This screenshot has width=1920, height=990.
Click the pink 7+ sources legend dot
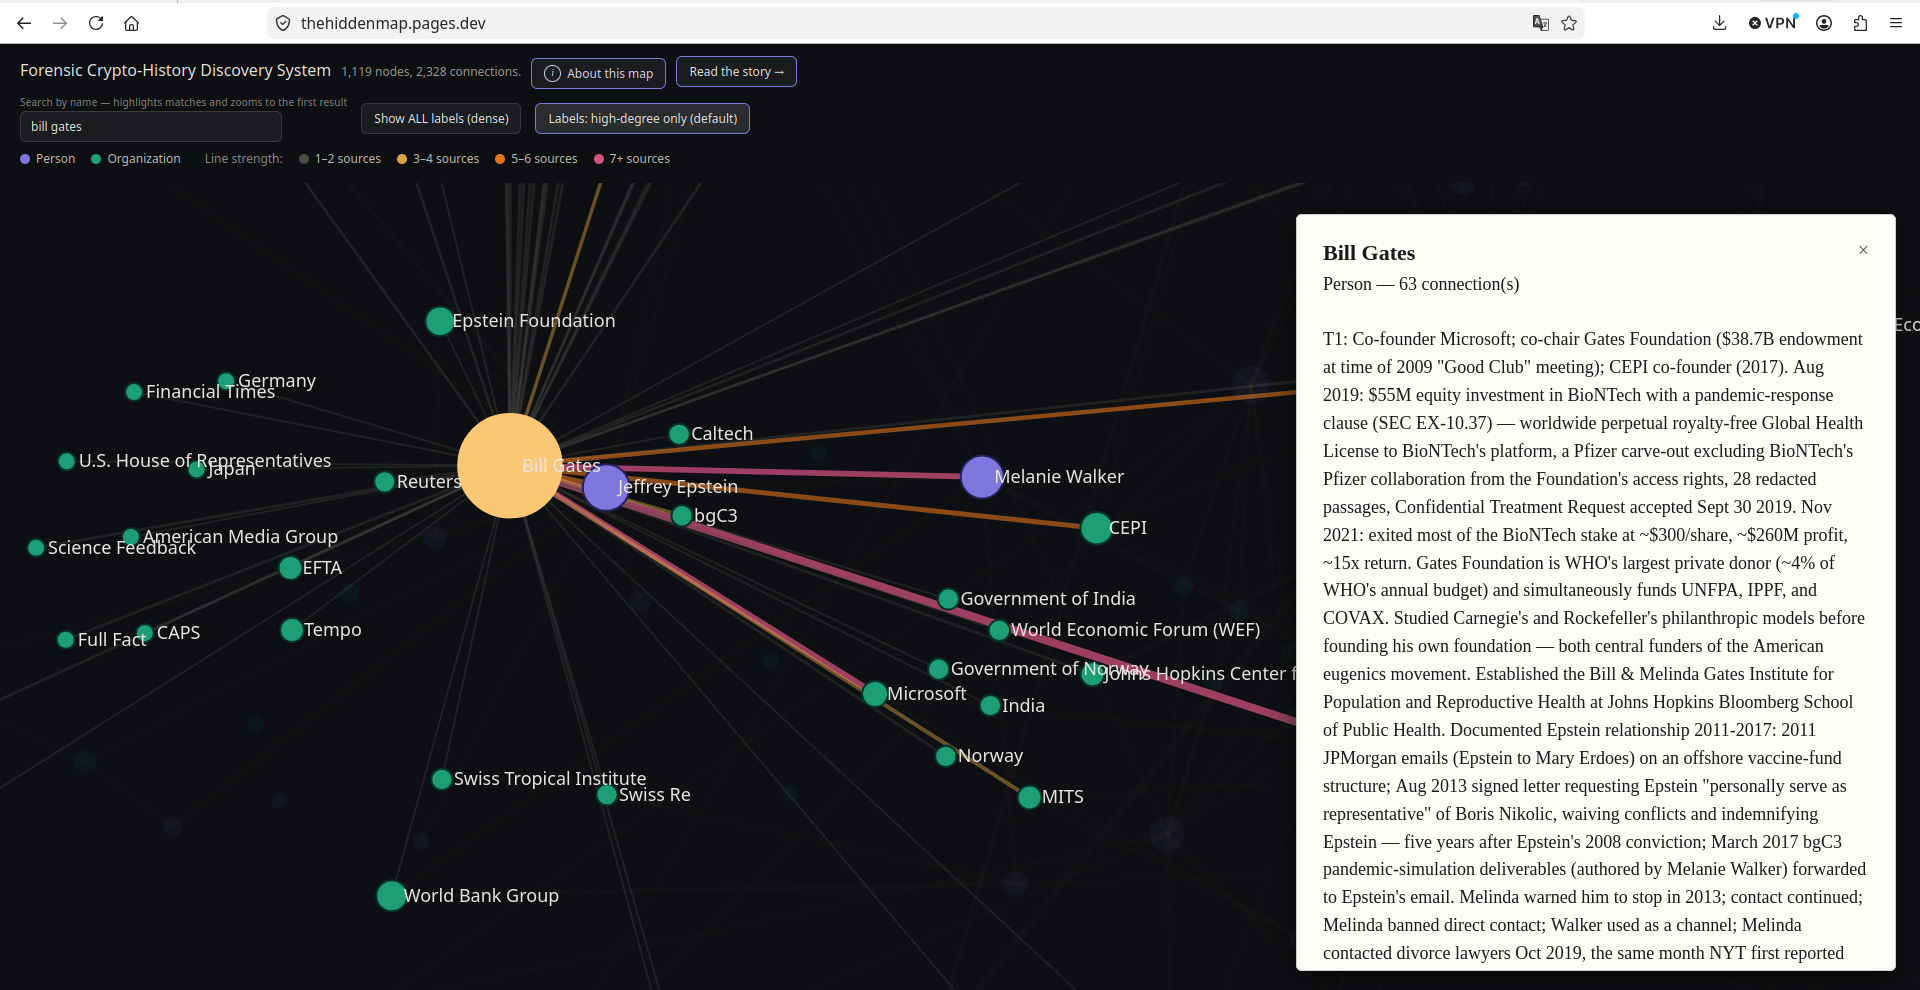click(x=599, y=159)
